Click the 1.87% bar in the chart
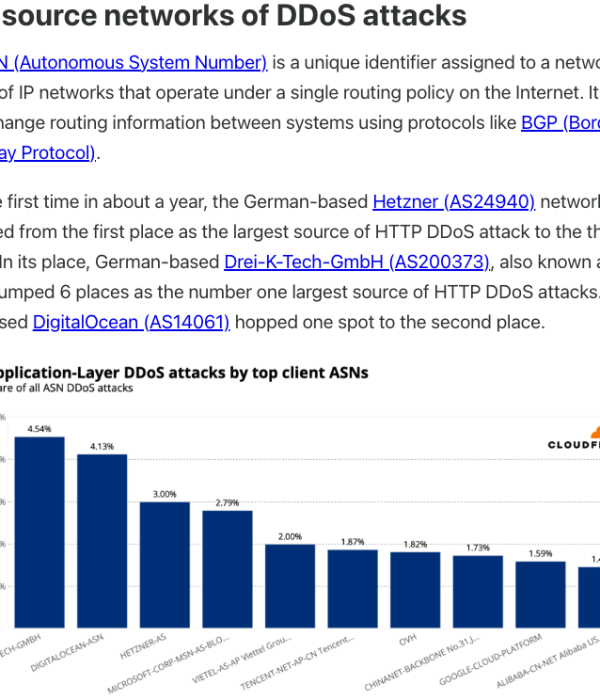This screenshot has height=700, width=600. (352, 588)
